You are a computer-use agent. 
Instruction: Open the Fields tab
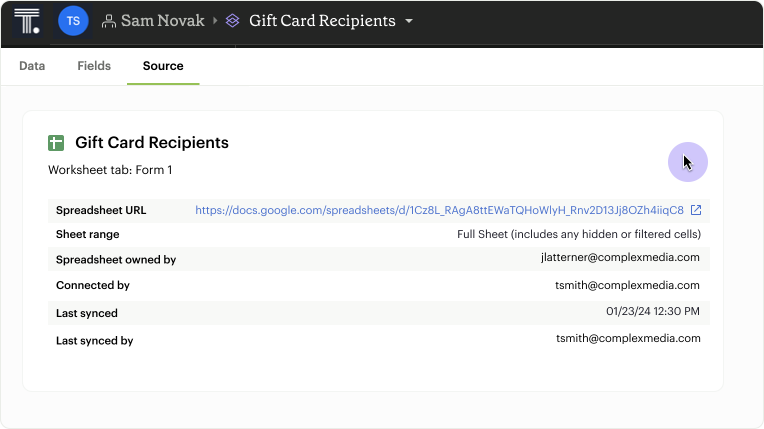point(94,66)
